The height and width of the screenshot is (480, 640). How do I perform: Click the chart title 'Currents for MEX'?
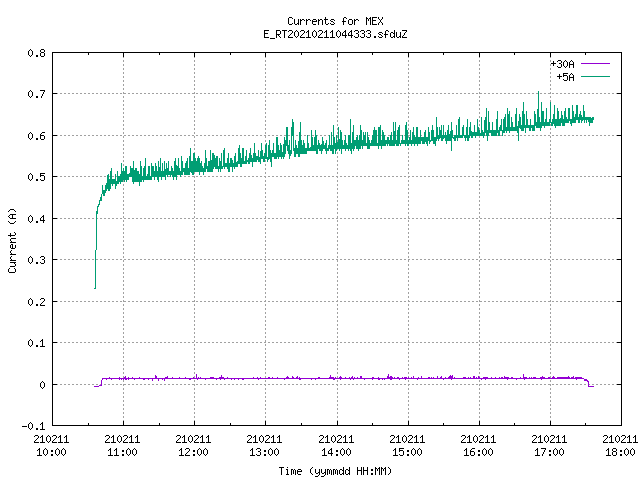click(x=335, y=21)
